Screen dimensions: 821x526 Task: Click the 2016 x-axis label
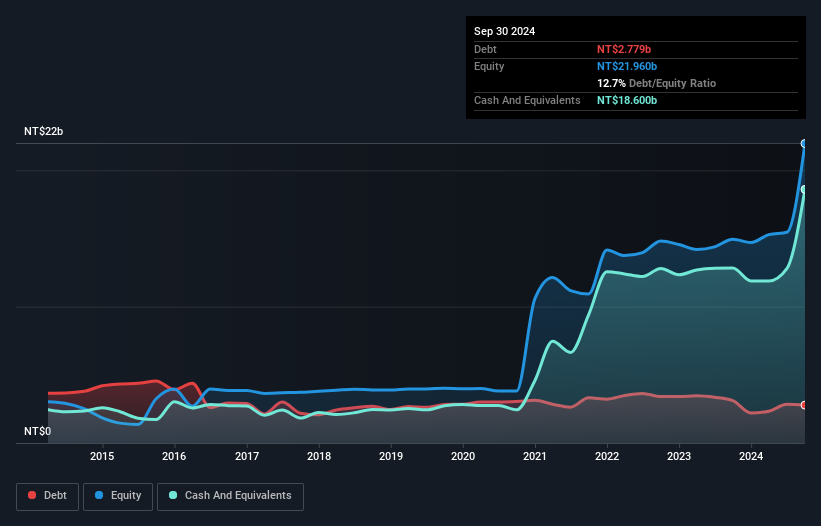[x=174, y=456]
